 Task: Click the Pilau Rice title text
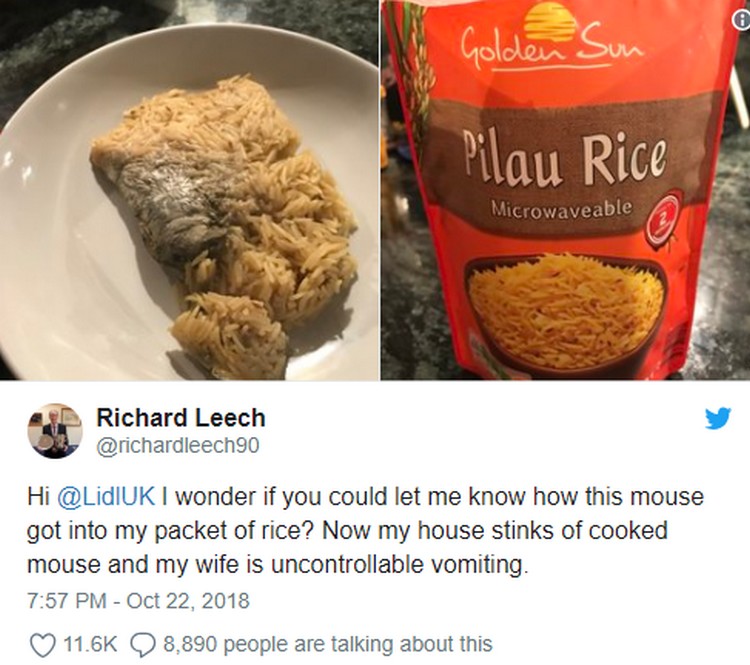[565, 160]
